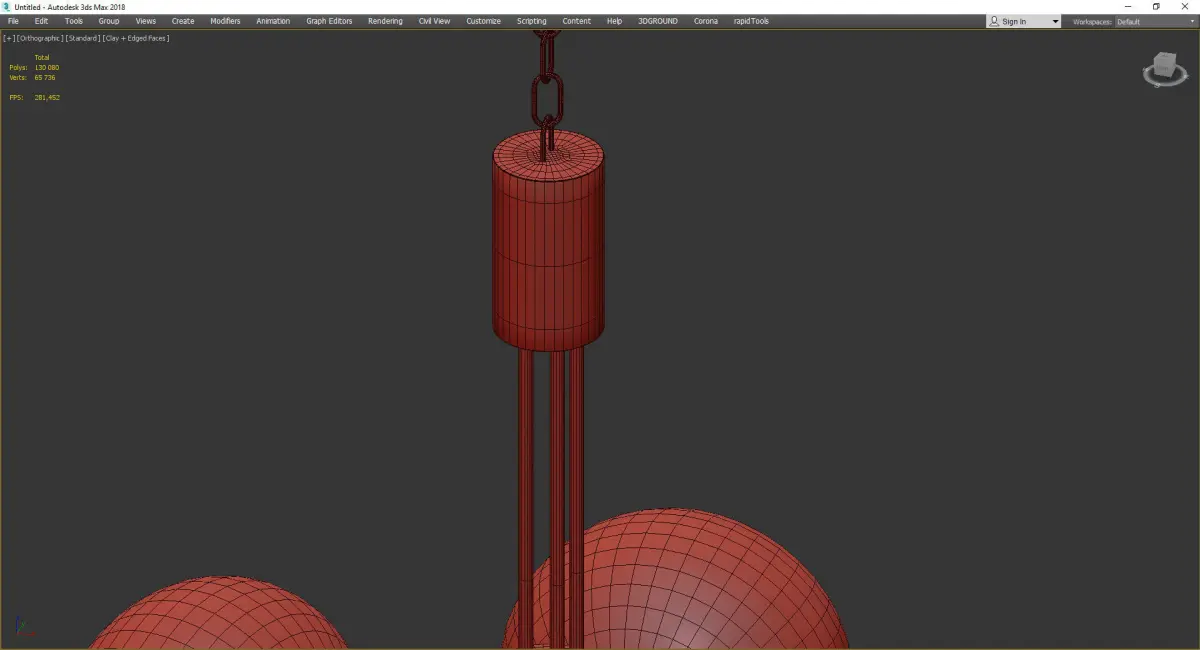Open the Graph Editors menu
1200x650 pixels.
pos(329,21)
